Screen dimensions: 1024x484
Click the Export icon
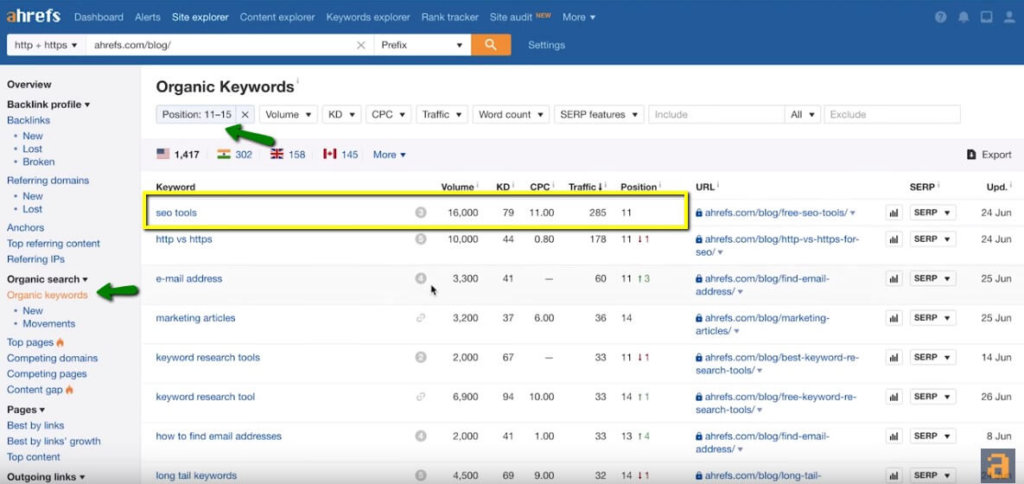tap(971, 155)
